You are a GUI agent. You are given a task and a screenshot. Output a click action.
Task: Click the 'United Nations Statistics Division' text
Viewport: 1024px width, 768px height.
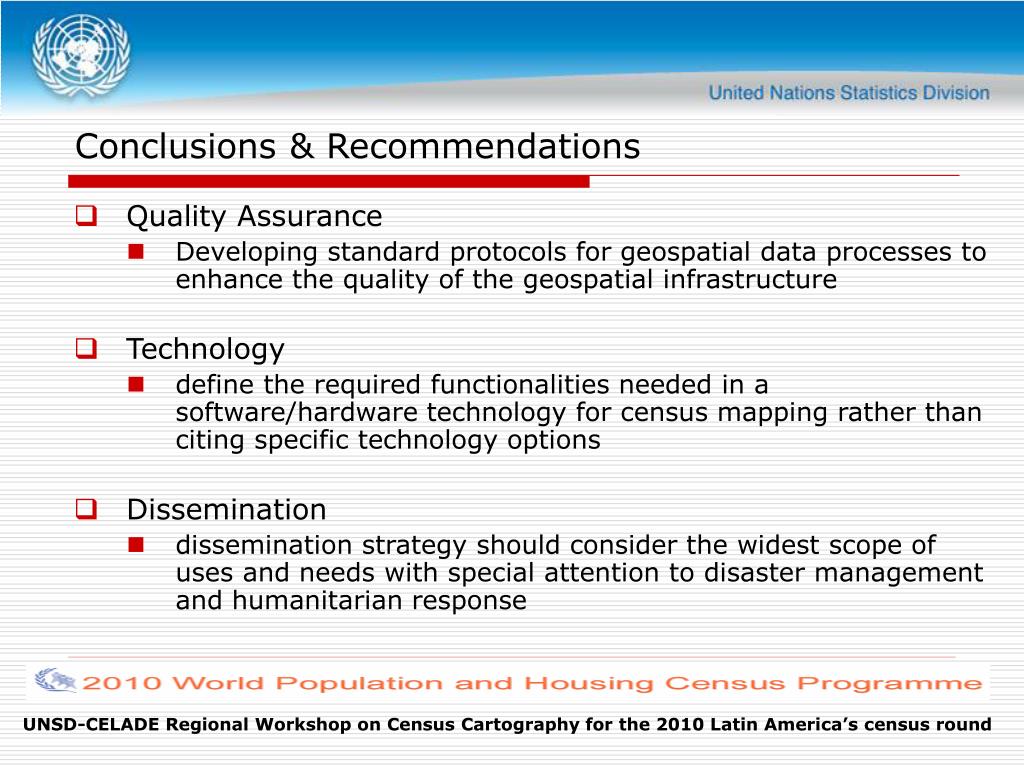pos(849,93)
